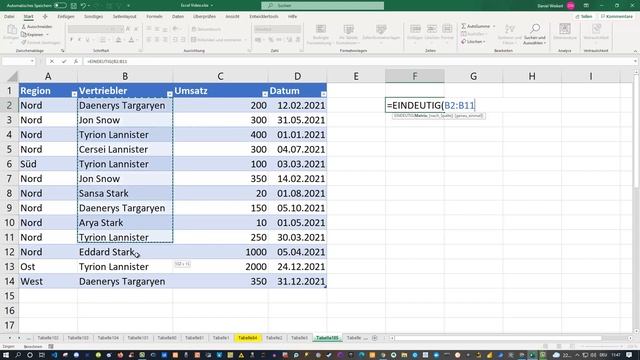640x360 pixels.
Task: Open the Name Box dropdown
Action: [32, 61]
